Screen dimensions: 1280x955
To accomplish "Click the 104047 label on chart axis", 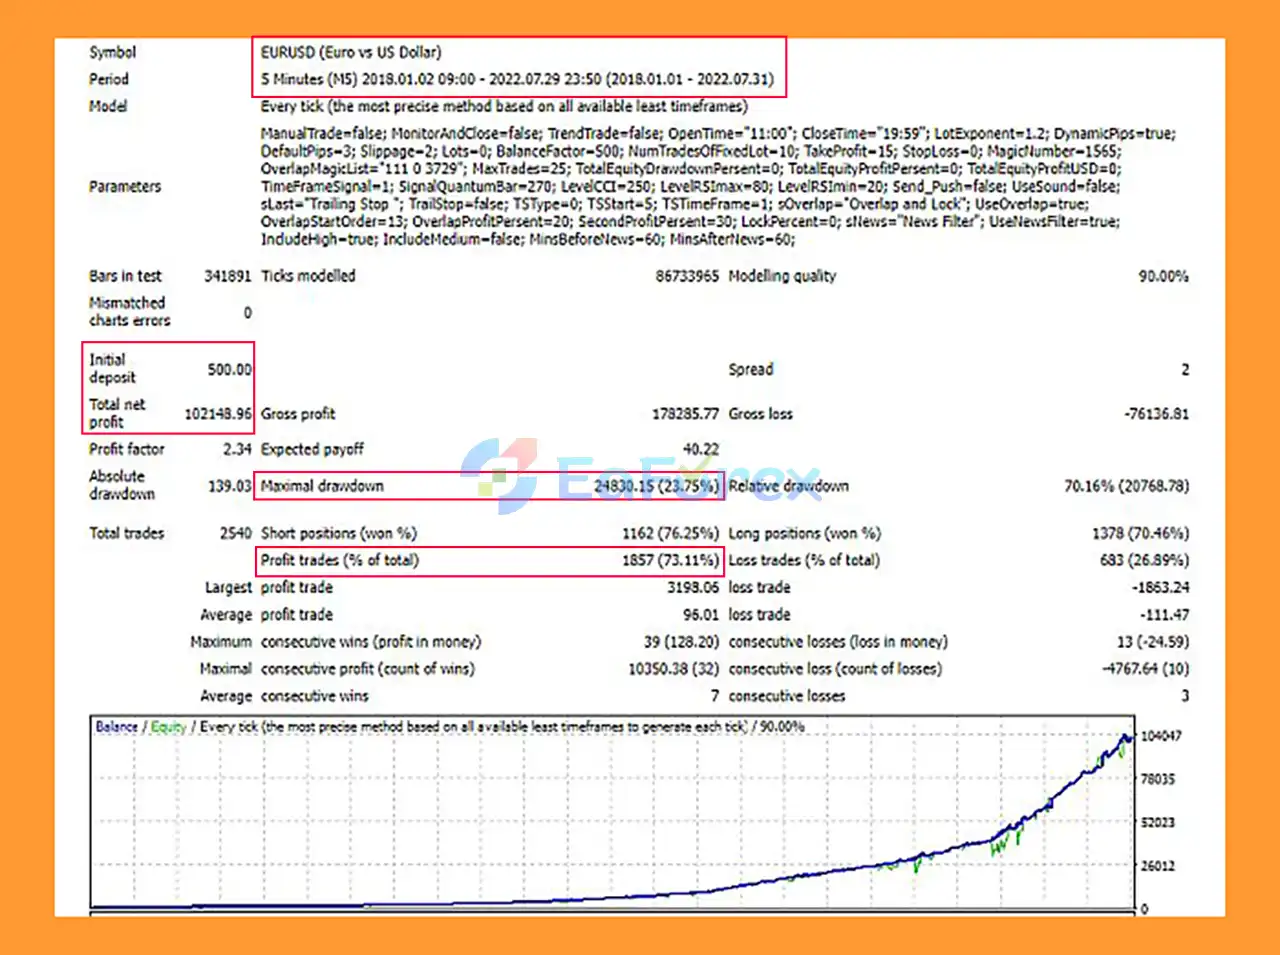I will (1160, 736).
